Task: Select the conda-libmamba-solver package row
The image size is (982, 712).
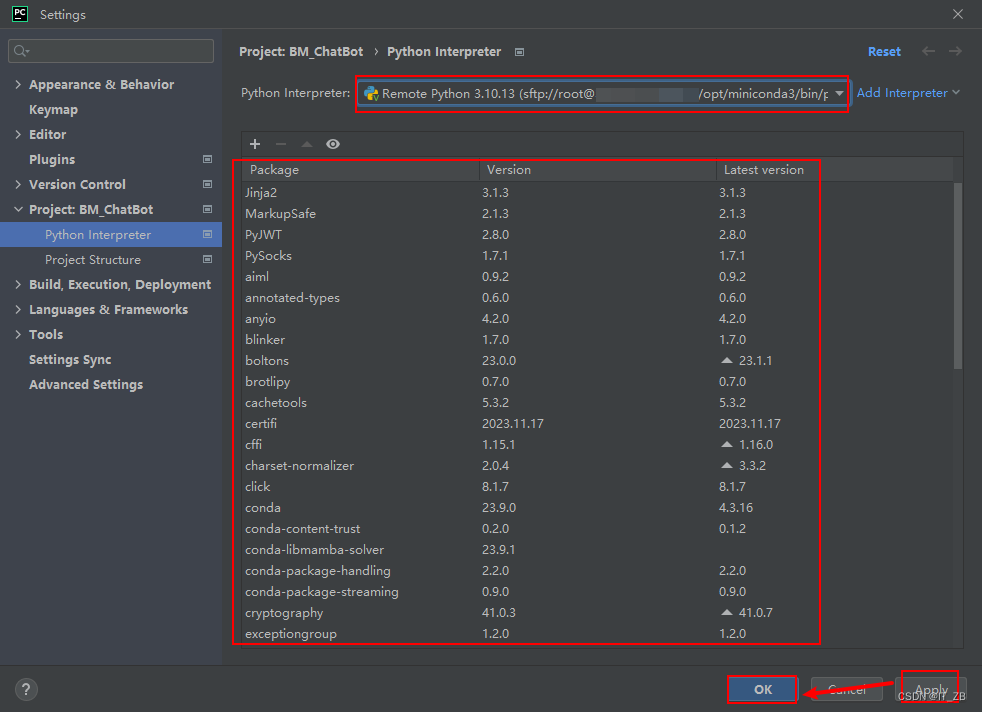Action: [597, 550]
